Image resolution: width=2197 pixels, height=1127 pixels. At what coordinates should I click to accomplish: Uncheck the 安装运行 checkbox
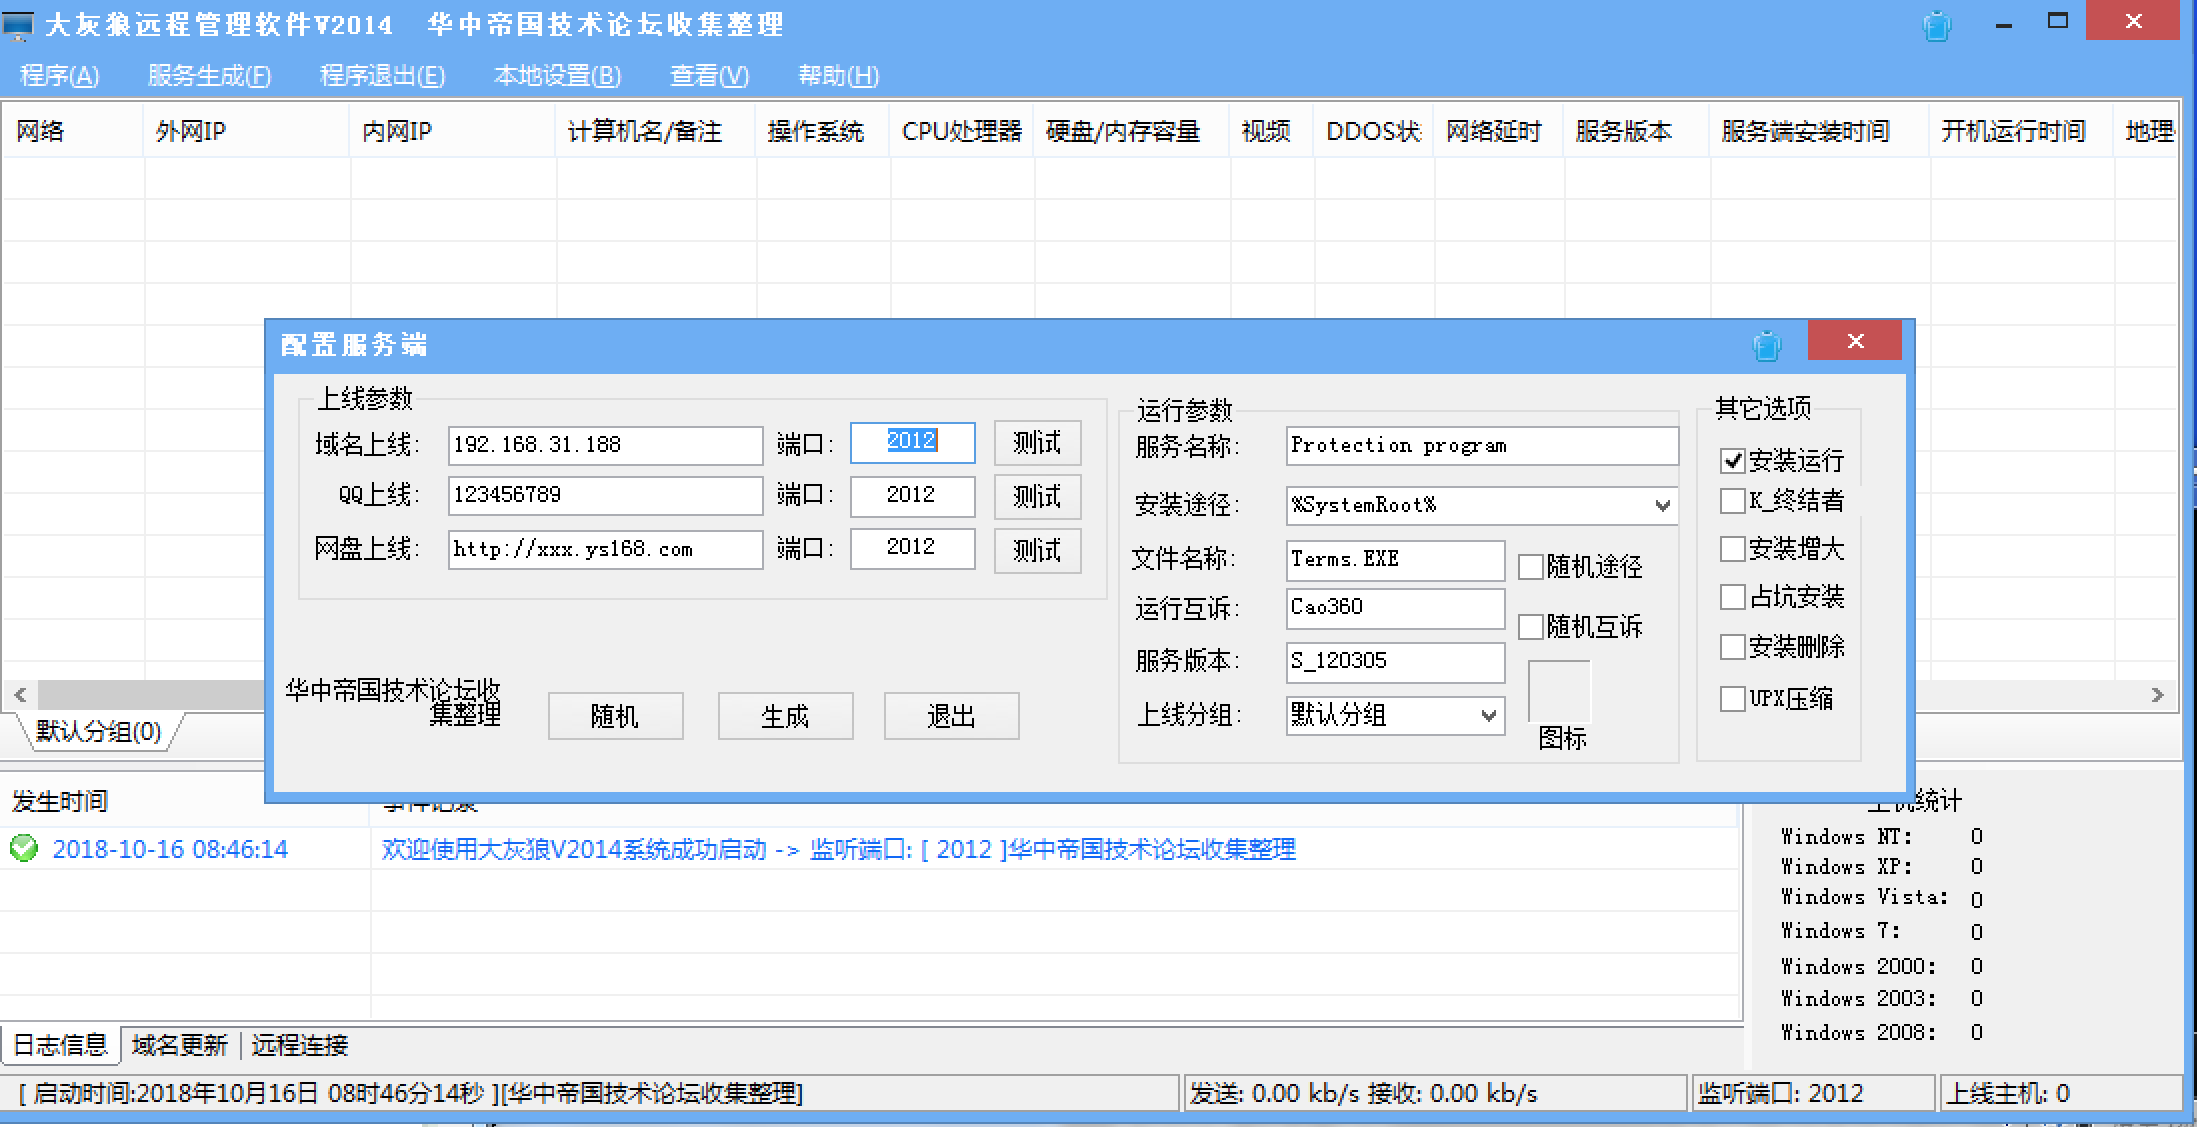[1732, 461]
